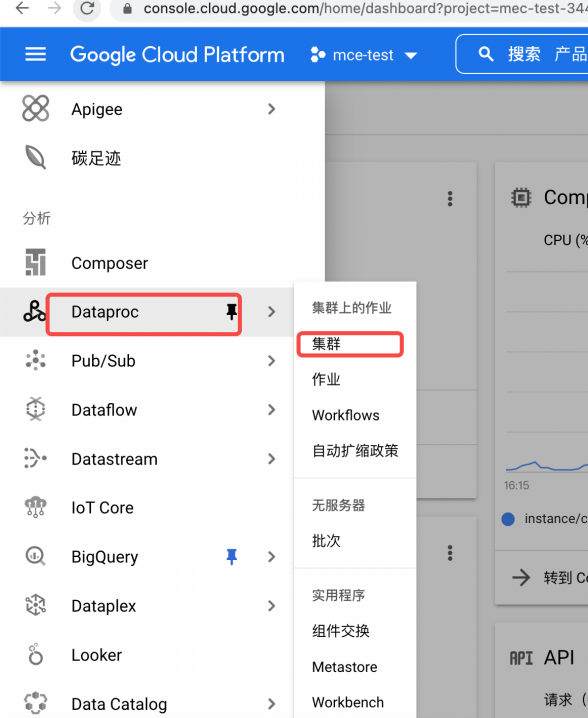Click the Dataplex icon
The height and width of the screenshot is (718, 588).
tap(35, 605)
